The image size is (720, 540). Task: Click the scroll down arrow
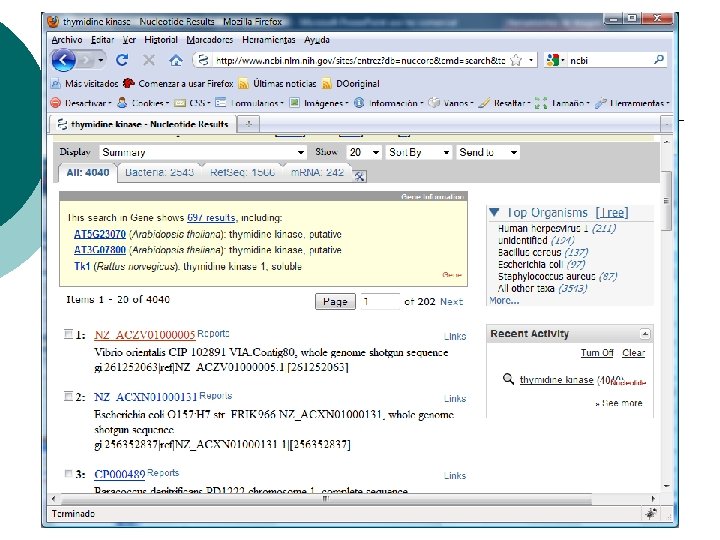[x=666, y=486]
